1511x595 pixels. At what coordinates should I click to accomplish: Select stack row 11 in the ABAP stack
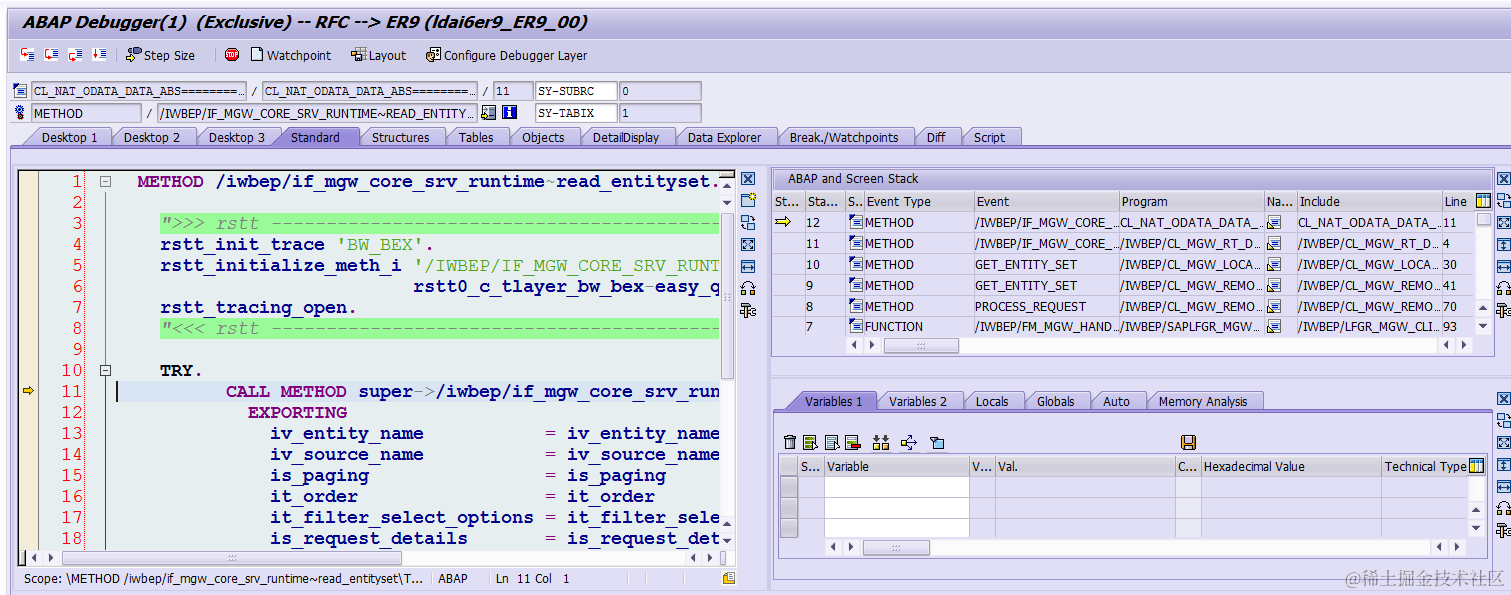pyautogui.click(x=1123, y=243)
